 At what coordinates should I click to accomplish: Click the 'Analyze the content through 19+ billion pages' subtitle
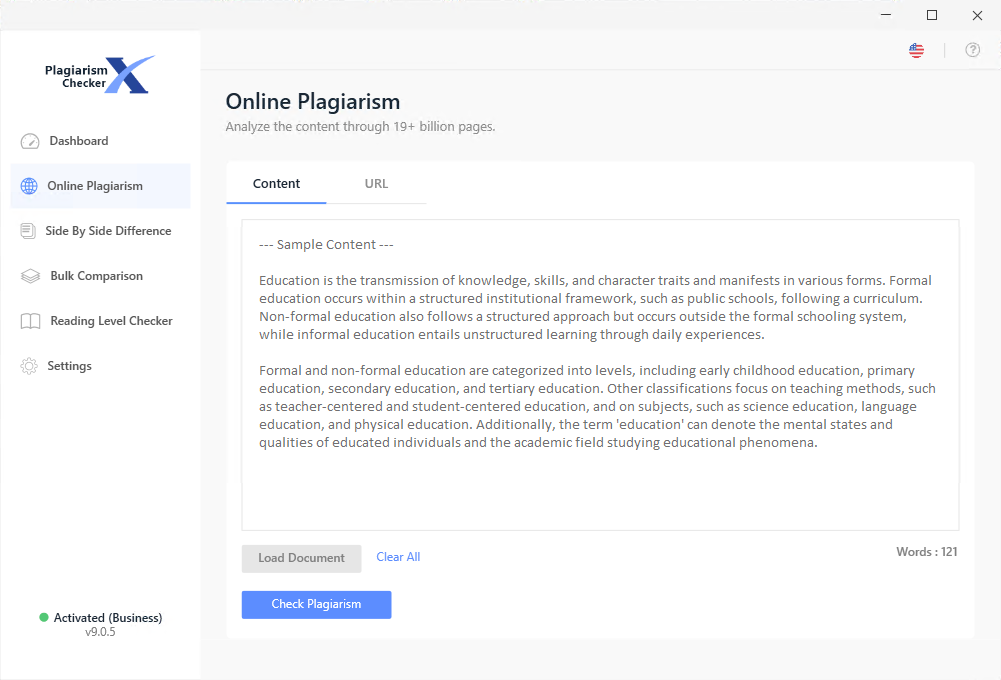click(360, 126)
